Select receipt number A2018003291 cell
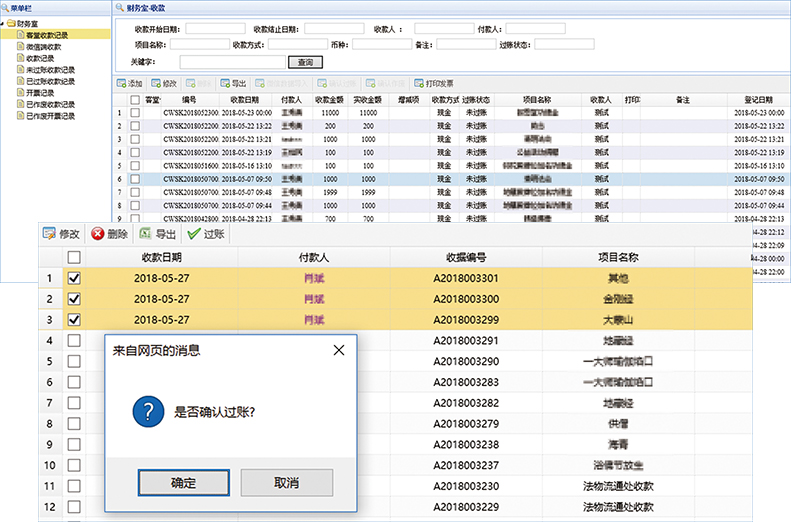791x522 pixels. [x=466, y=340]
